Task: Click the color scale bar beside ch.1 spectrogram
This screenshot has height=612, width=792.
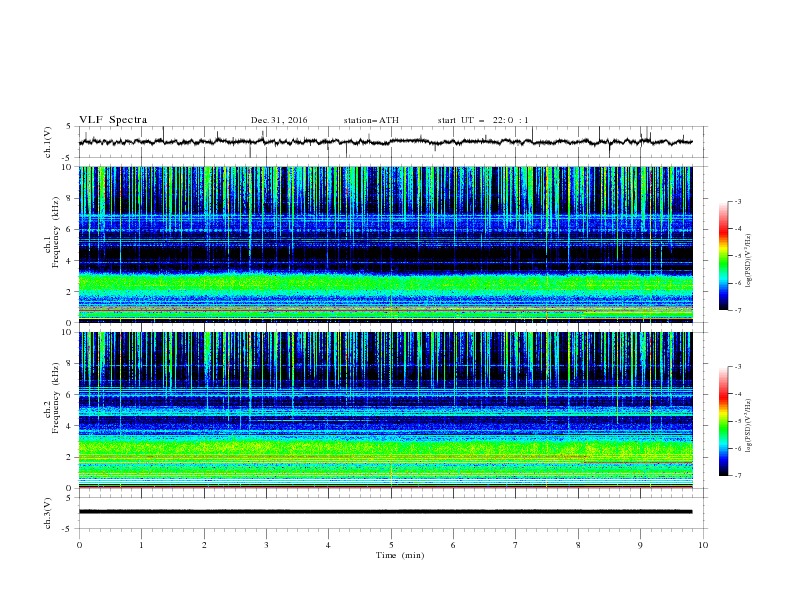Action: tap(723, 256)
